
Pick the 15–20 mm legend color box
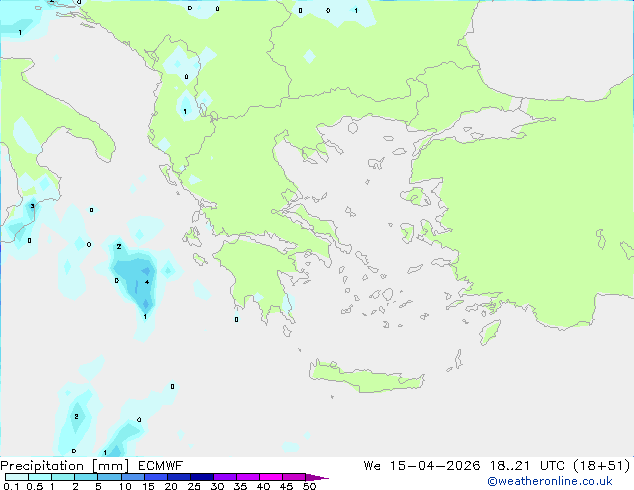point(155,477)
